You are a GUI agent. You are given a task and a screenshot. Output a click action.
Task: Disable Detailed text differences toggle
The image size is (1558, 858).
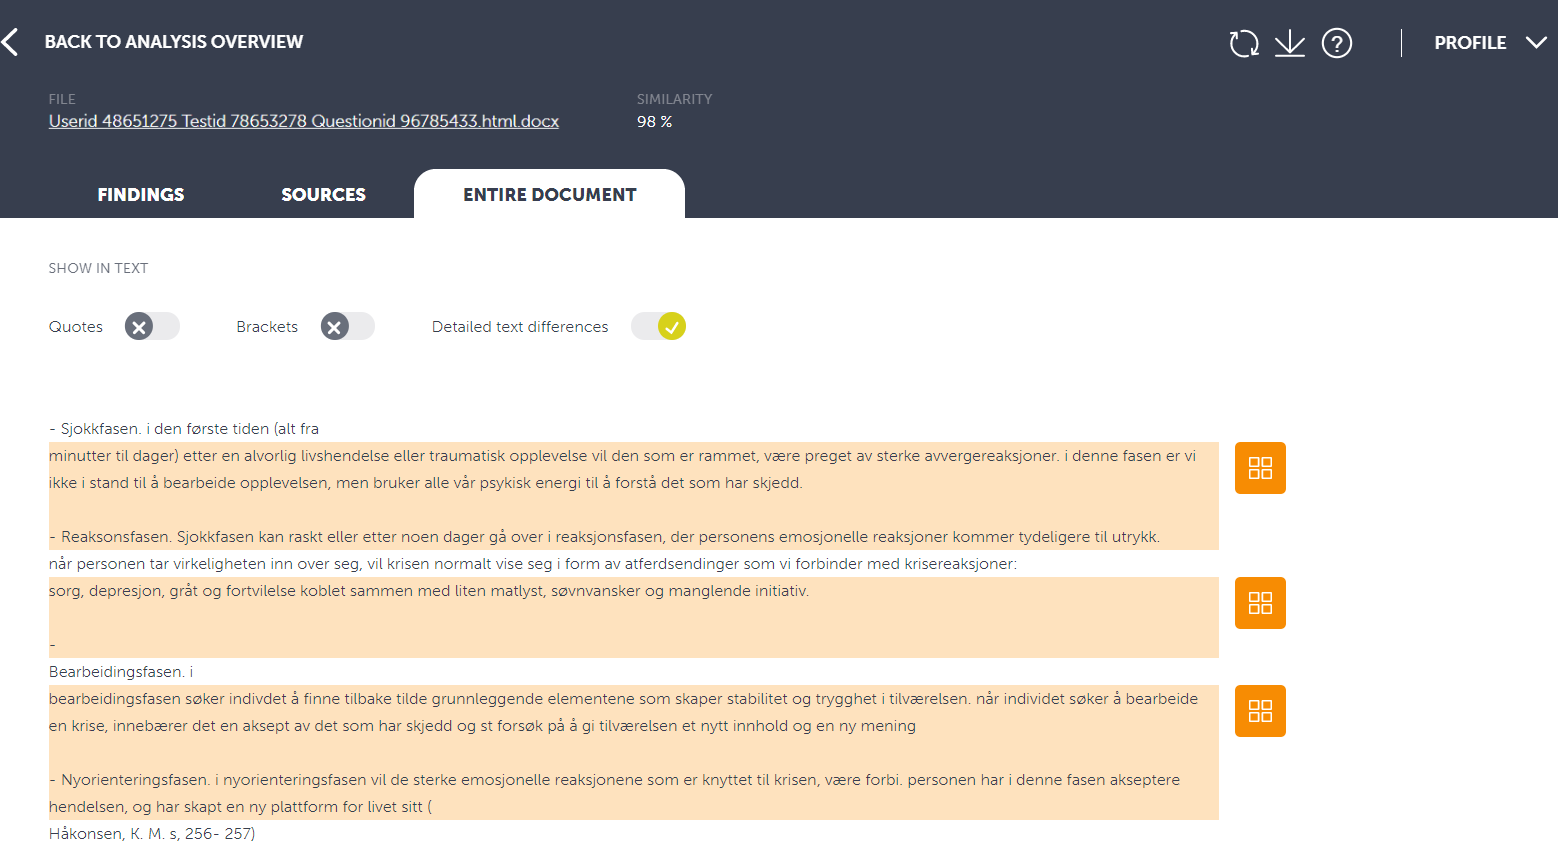658,327
